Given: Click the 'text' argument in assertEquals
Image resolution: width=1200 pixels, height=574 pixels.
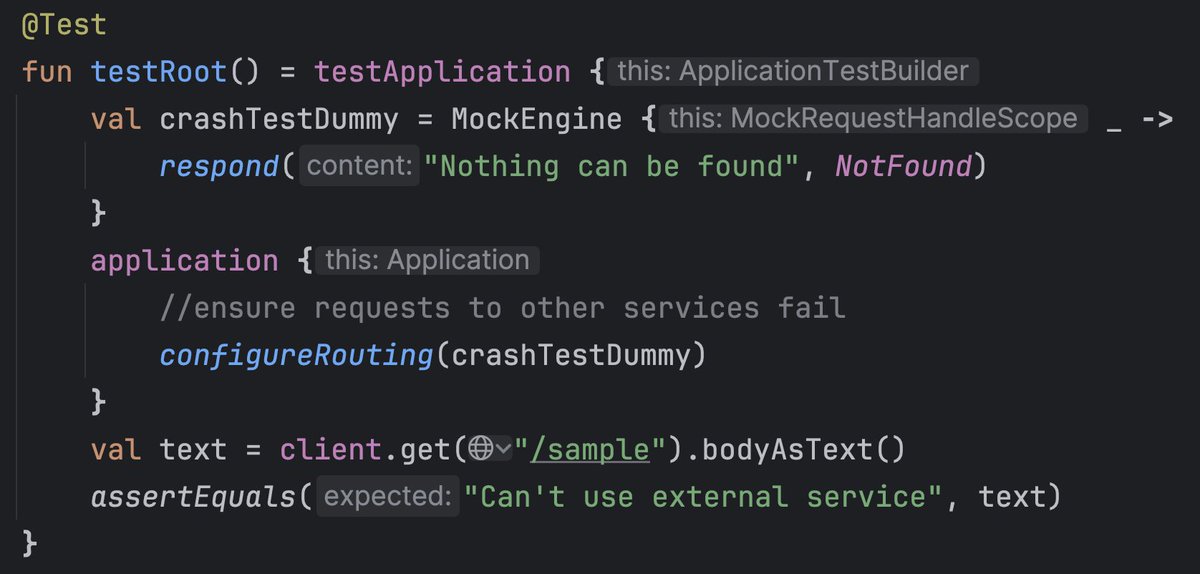Looking at the screenshot, I should [1012, 497].
